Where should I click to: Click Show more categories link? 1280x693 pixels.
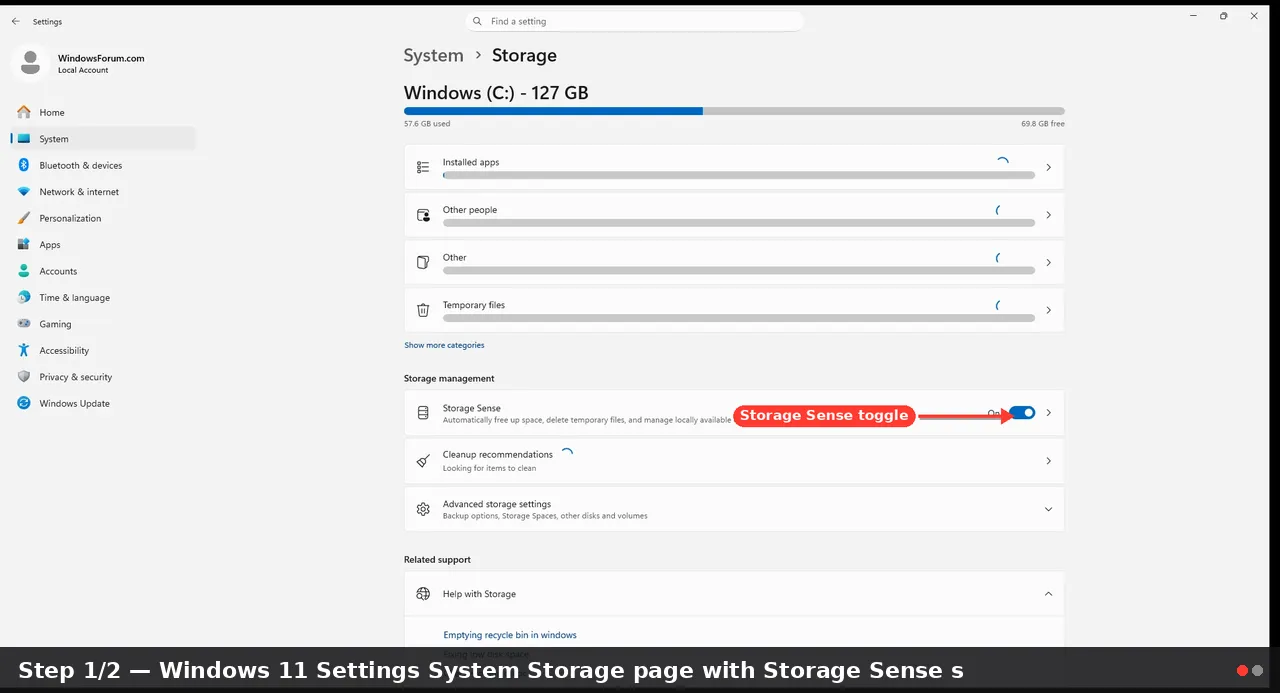pyautogui.click(x=444, y=345)
